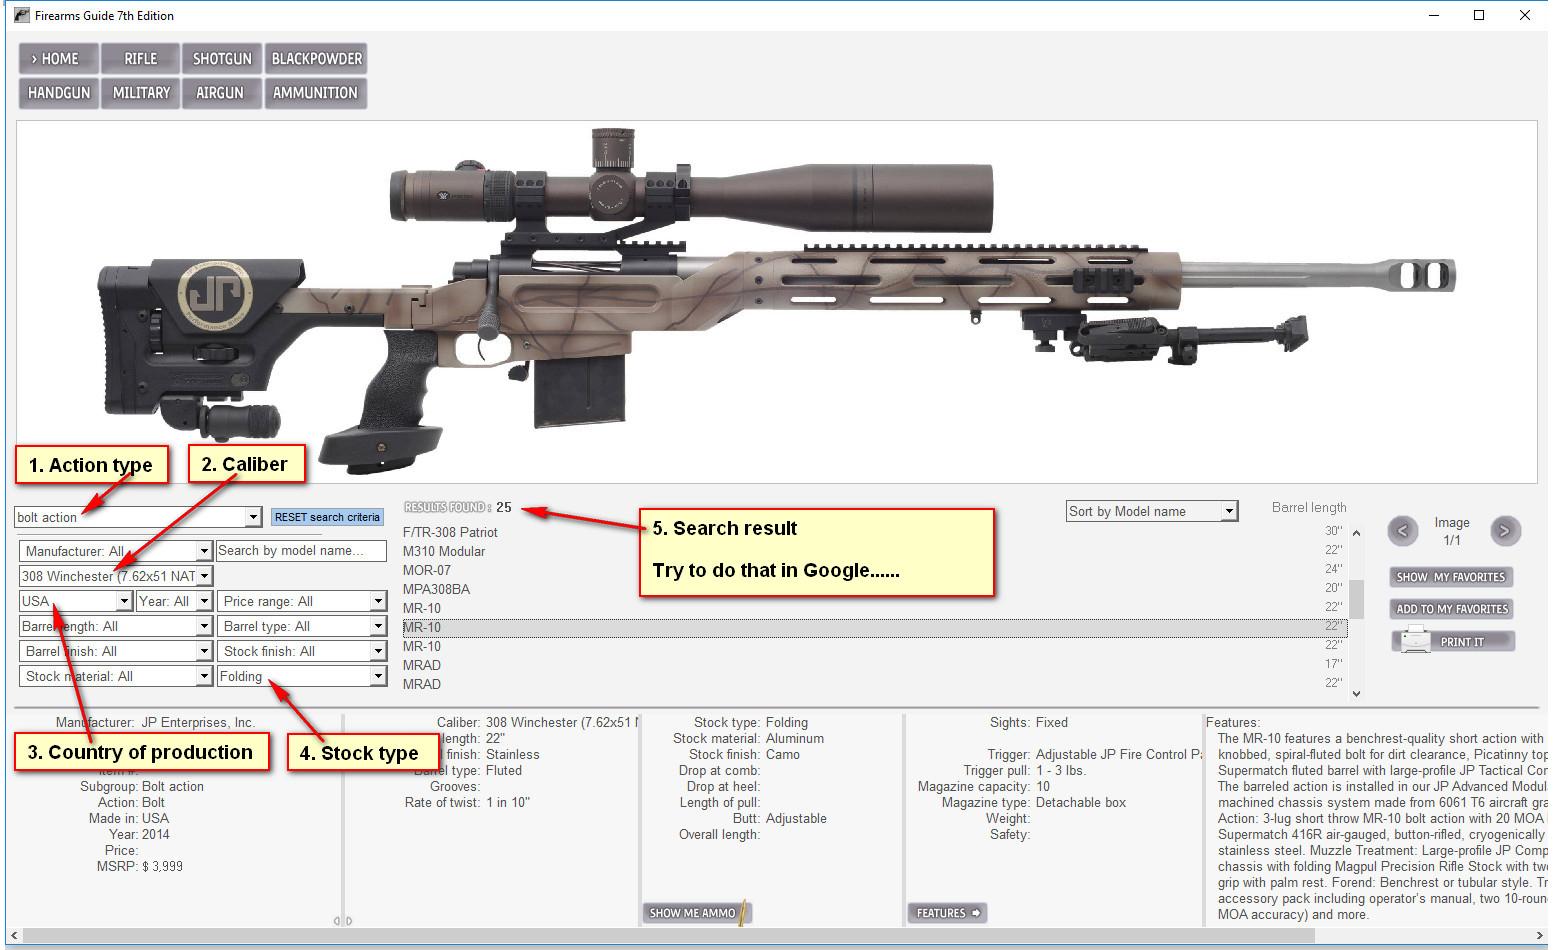Click the SHOW ME AMMO button
Image resolution: width=1554 pixels, height=950 pixels.
(x=696, y=913)
